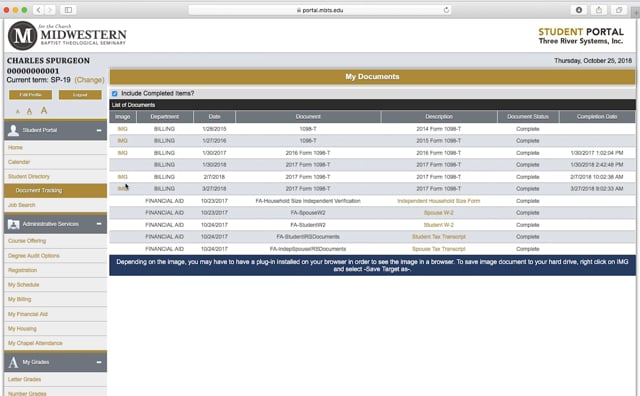Screen dimensions: 640x396
Task: Open IMG for 1/30/2017 billing document
Action: click(x=122, y=153)
